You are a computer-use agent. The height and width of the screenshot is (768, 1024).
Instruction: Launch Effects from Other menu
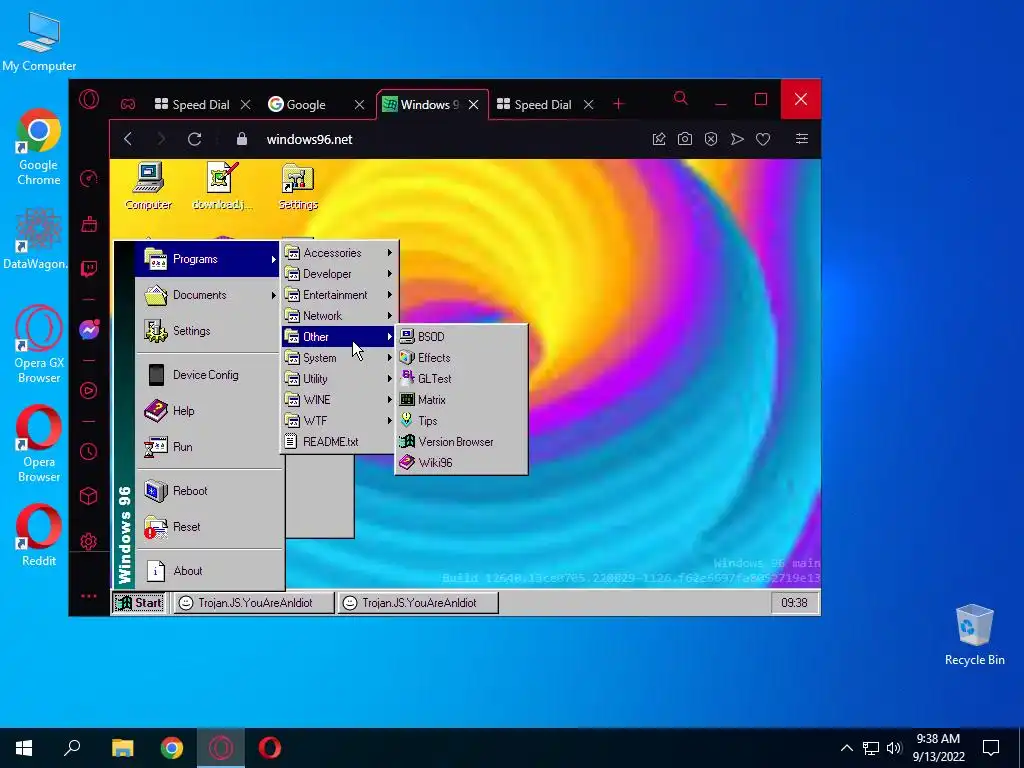tap(462, 357)
